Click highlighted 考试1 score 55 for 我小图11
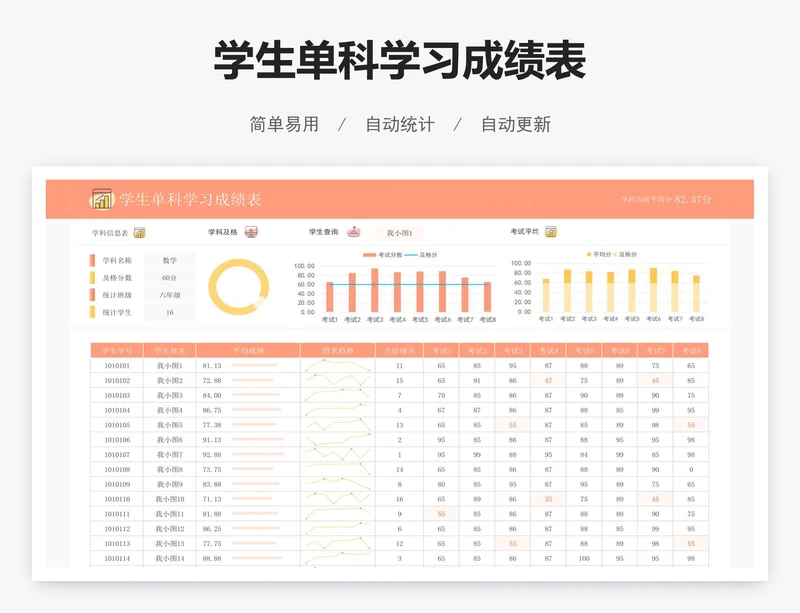This screenshot has width=800, height=613. [441, 514]
